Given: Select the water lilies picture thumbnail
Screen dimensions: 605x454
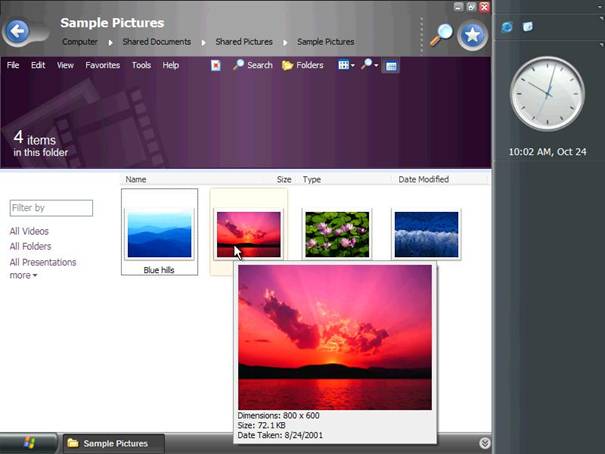Looking at the screenshot, I should 336,234.
